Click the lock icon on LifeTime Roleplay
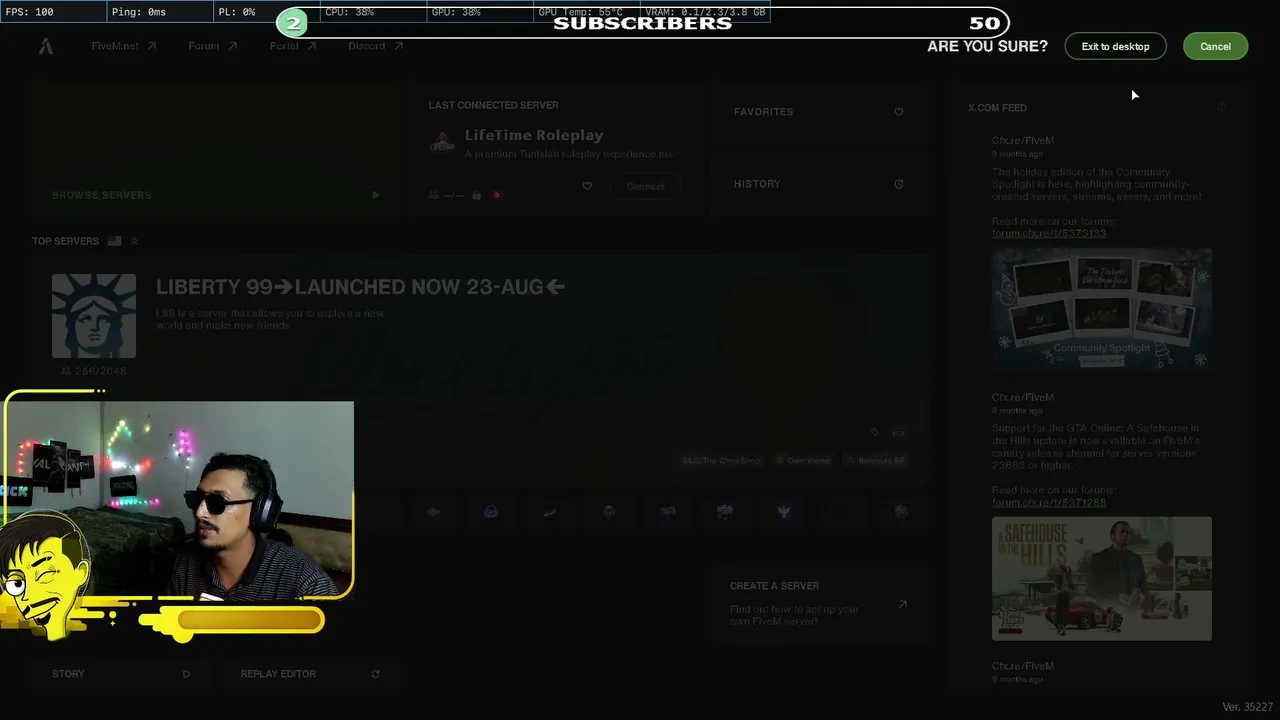Screen dimensions: 1280x720 tap(476, 195)
